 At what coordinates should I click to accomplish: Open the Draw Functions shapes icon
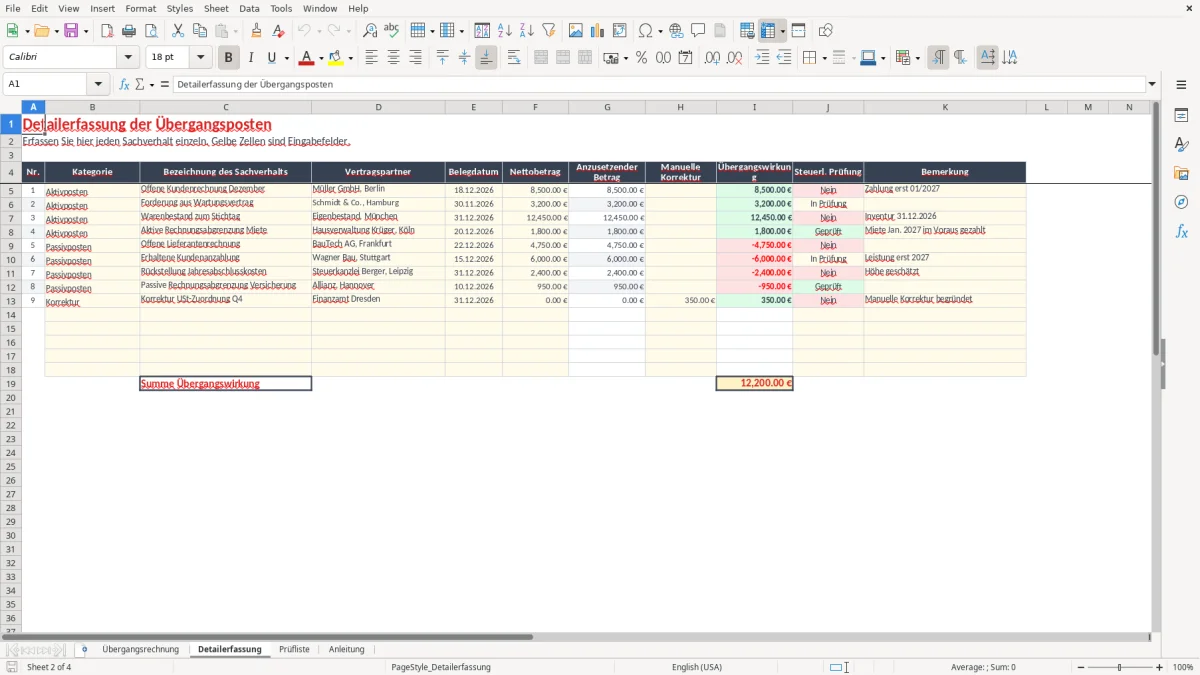tap(825, 31)
